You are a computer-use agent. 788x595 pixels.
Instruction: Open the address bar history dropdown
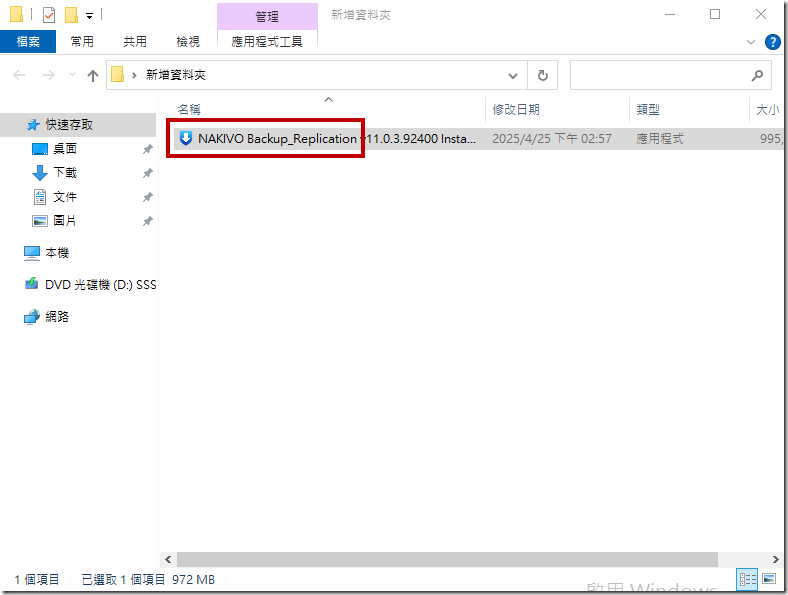(x=513, y=76)
